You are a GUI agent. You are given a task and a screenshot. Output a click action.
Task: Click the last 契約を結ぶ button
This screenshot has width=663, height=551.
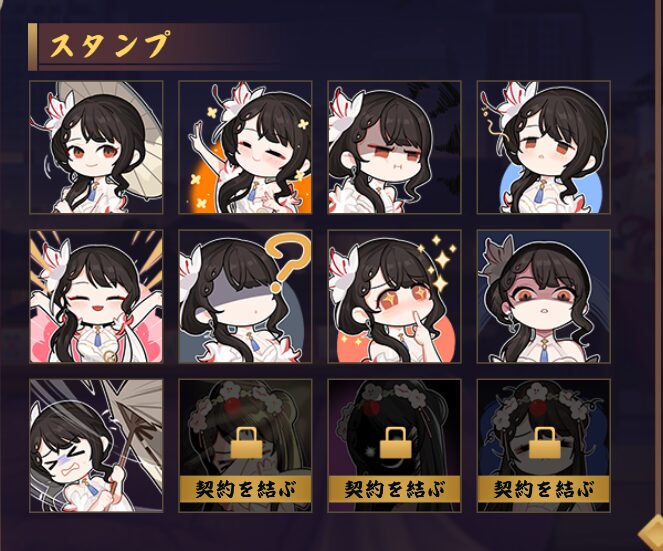pos(544,489)
